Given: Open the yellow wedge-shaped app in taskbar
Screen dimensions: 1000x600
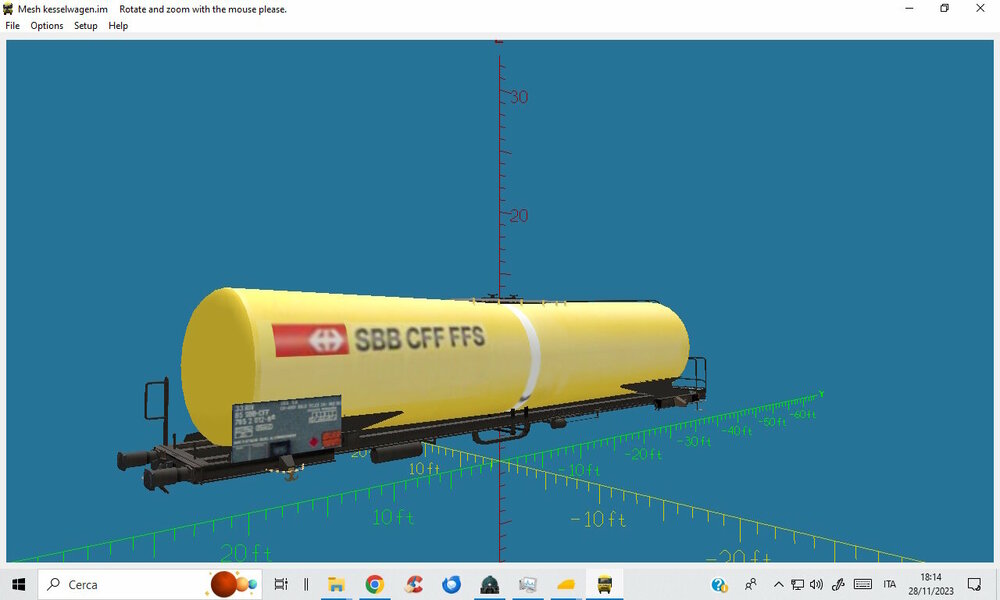Looking at the screenshot, I should point(566,584).
